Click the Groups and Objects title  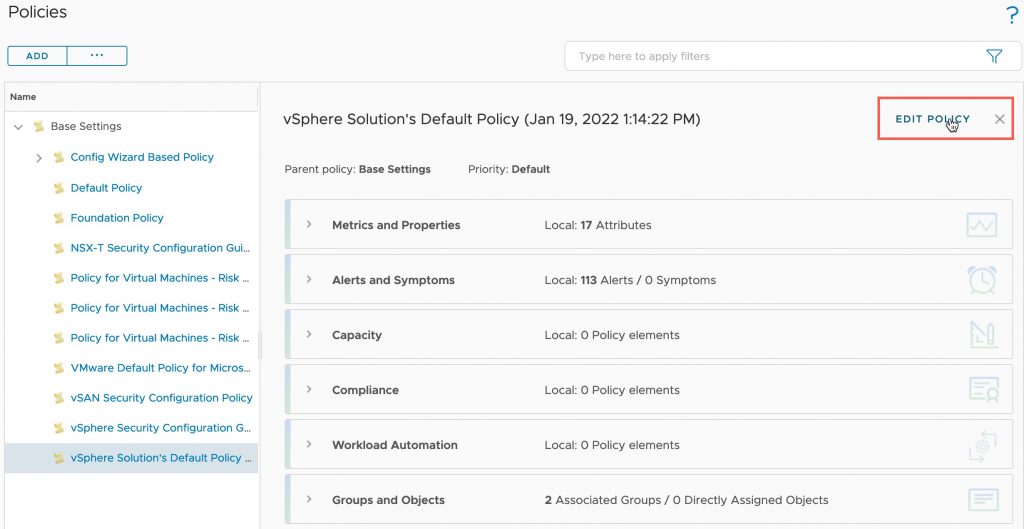(389, 500)
